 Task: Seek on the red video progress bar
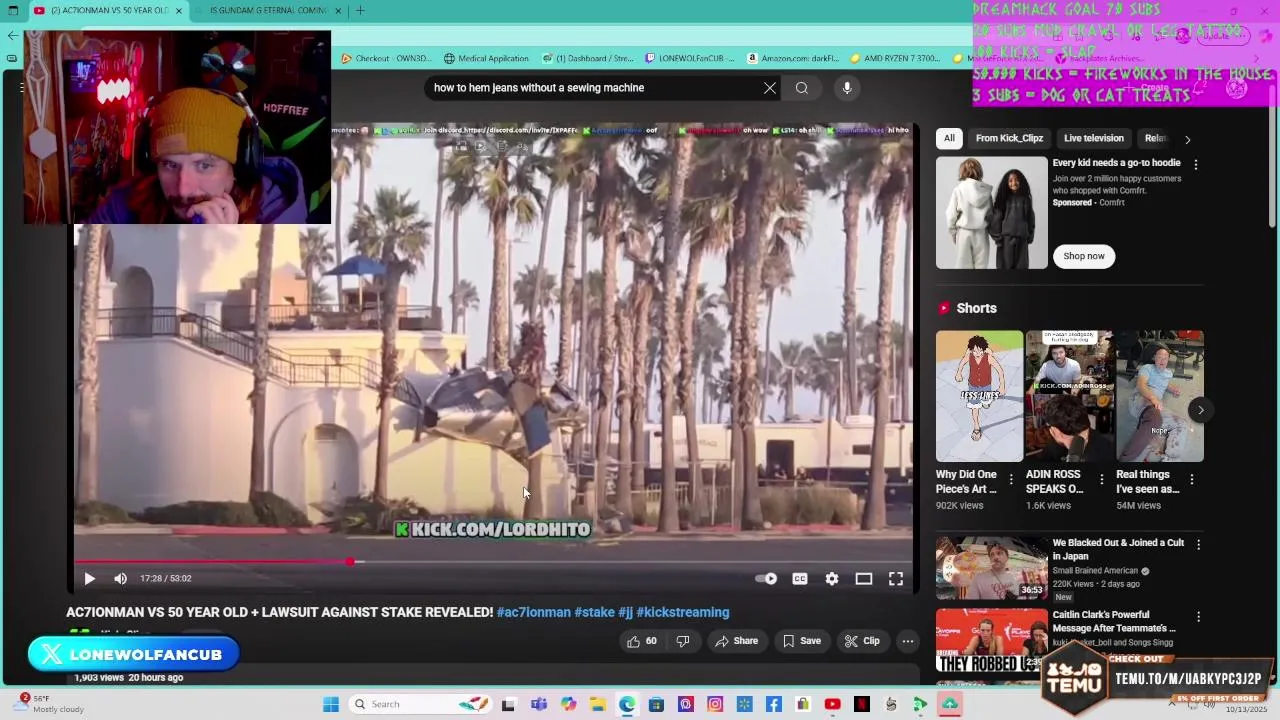point(493,562)
